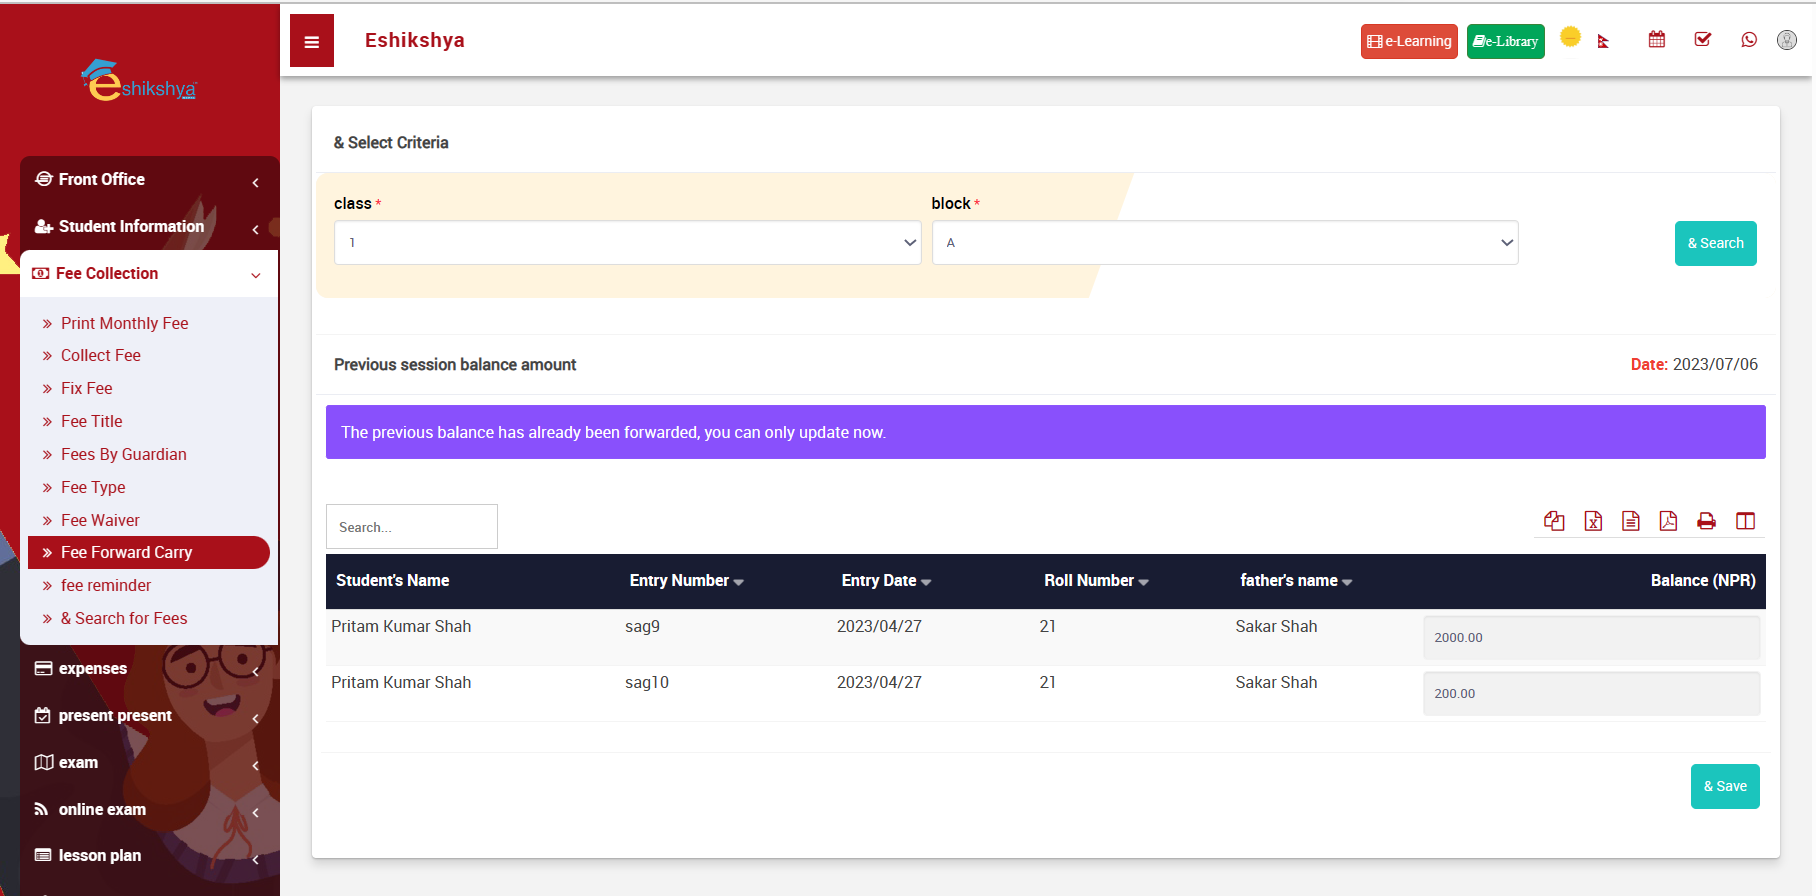Collapse the Fee Collection menu
This screenshot has height=896, width=1816.
pos(148,274)
